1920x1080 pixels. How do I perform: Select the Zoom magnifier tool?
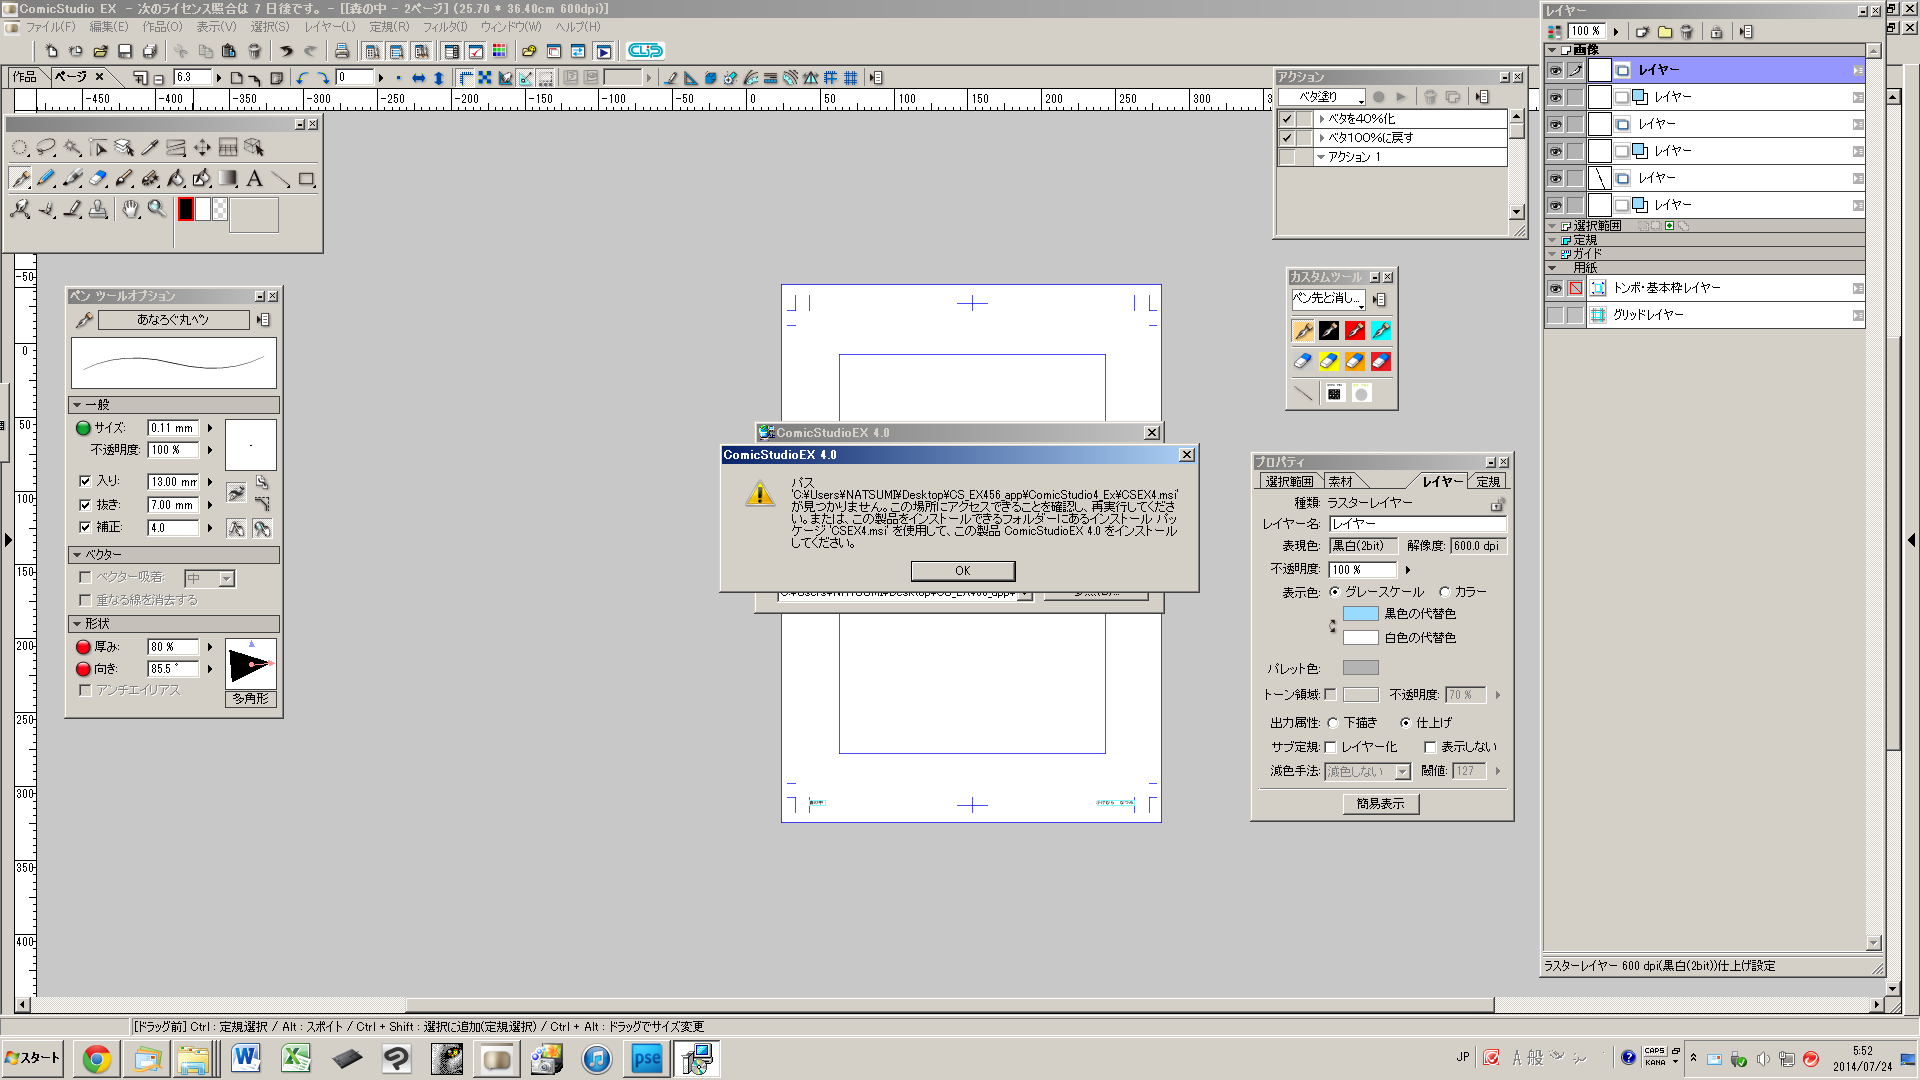[157, 209]
